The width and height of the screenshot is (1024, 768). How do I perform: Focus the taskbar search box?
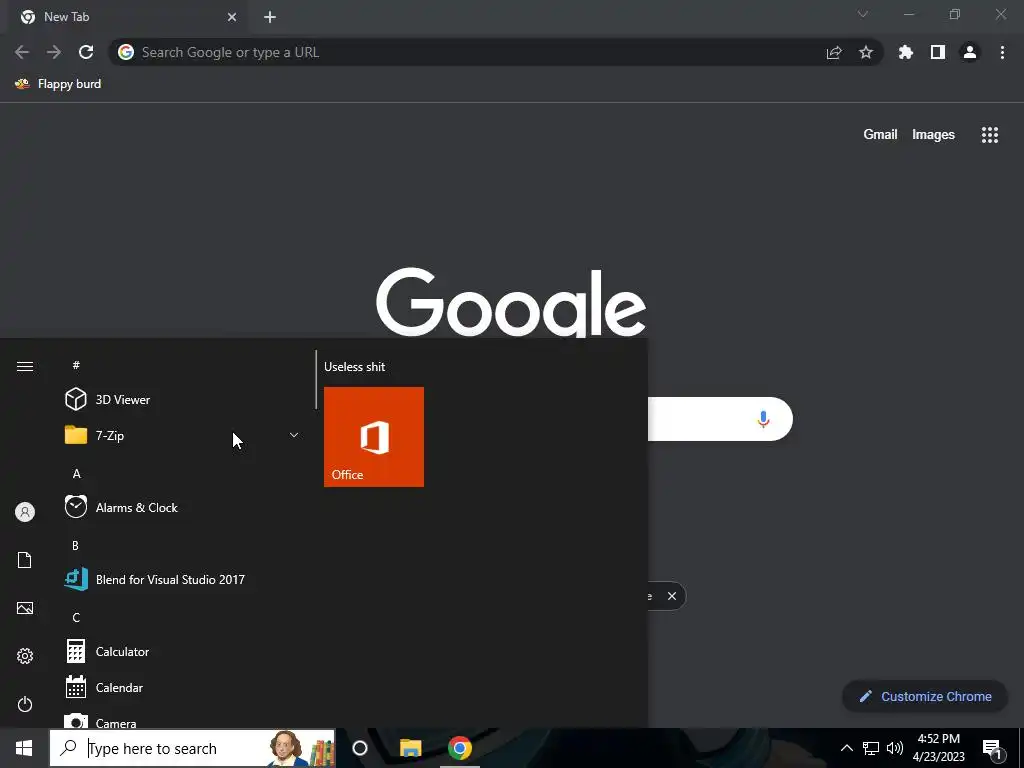pos(193,748)
